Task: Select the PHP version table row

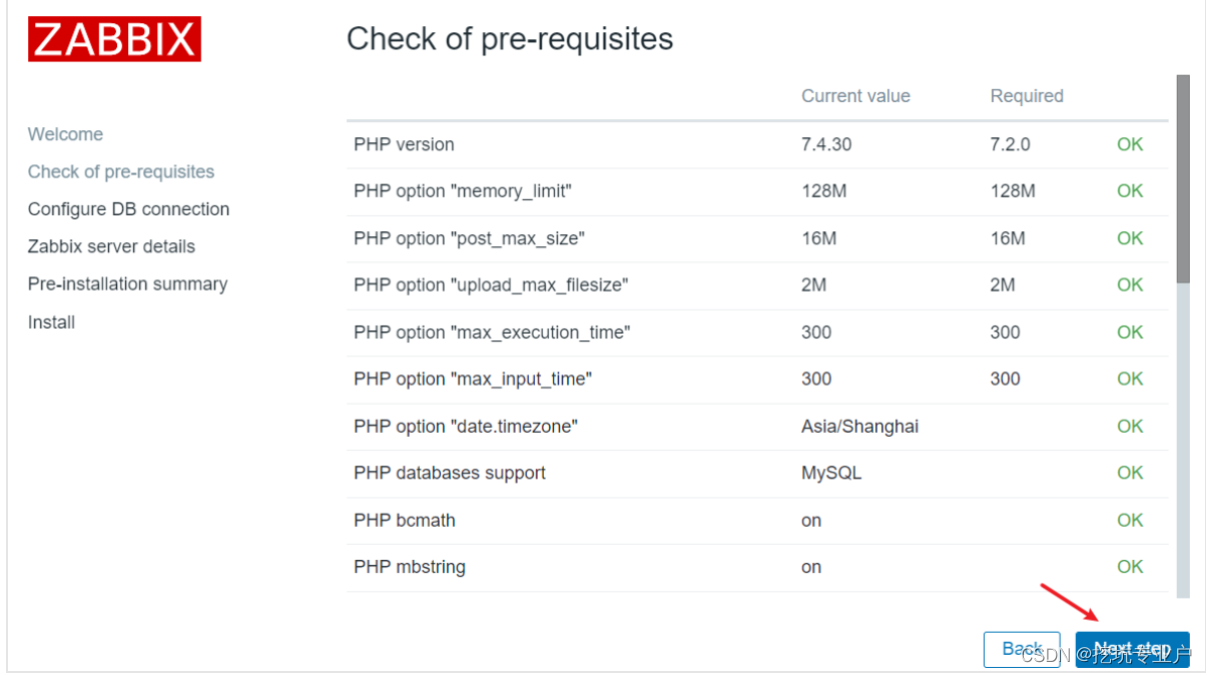Action: pos(600,144)
